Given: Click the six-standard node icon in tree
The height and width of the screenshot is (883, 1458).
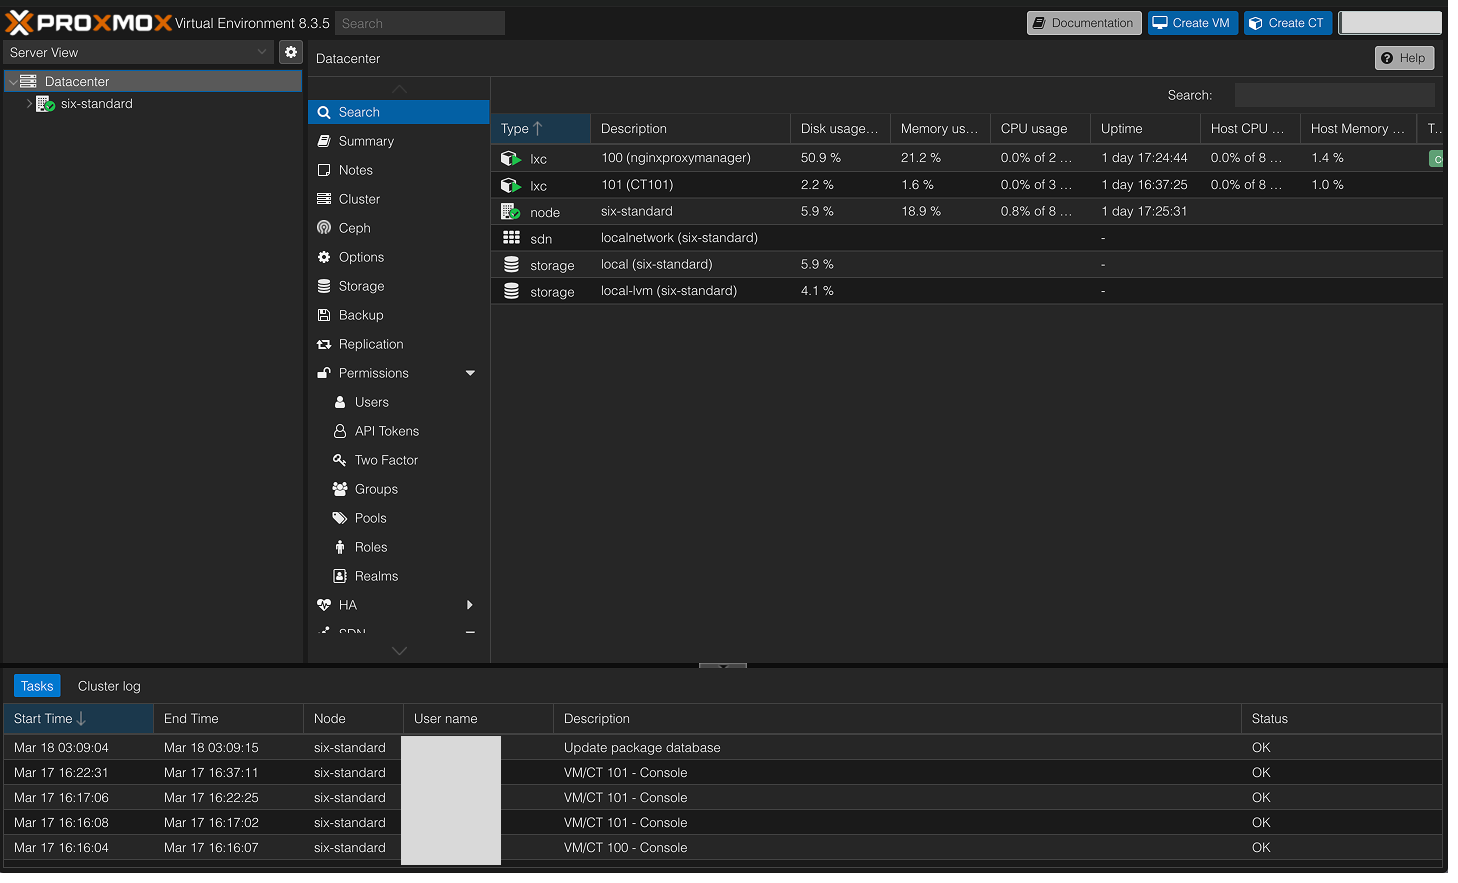Looking at the screenshot, I should click(45, 104).
